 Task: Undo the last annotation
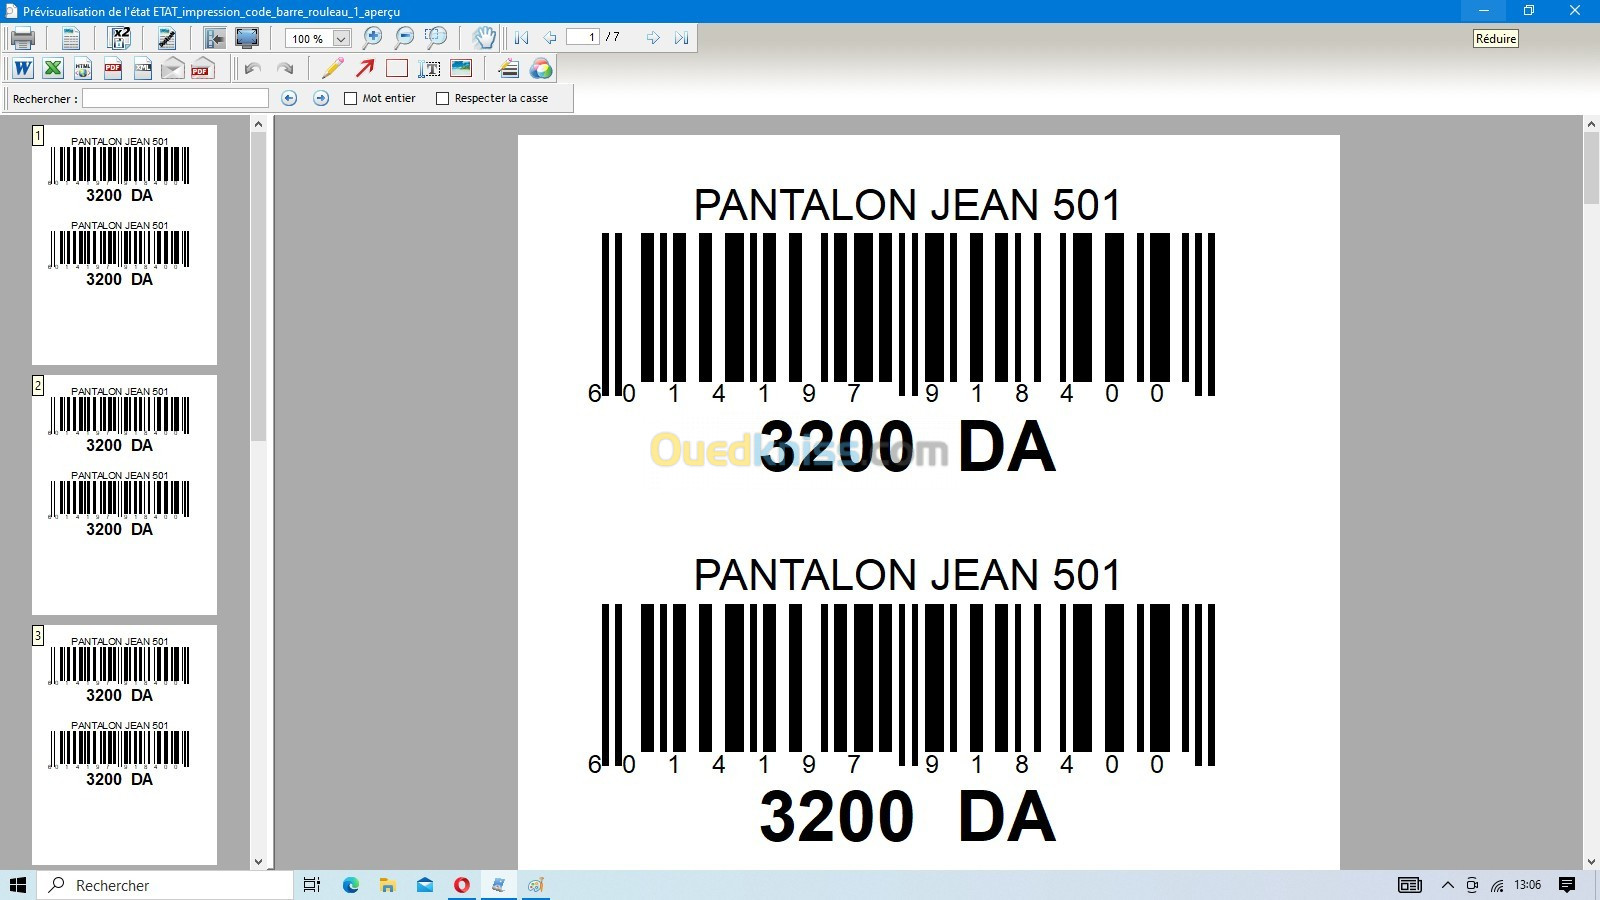click(253, 68)
